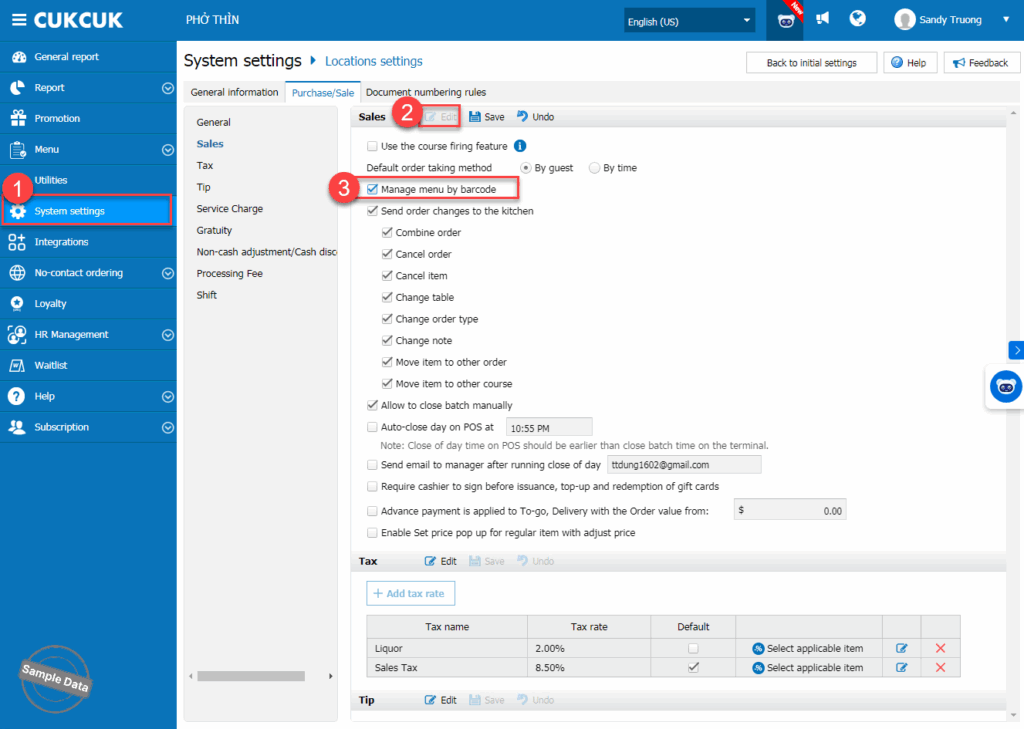Select the By time radio option
1024x729 pixels.
pyautogui.click(x=595, y=168)
